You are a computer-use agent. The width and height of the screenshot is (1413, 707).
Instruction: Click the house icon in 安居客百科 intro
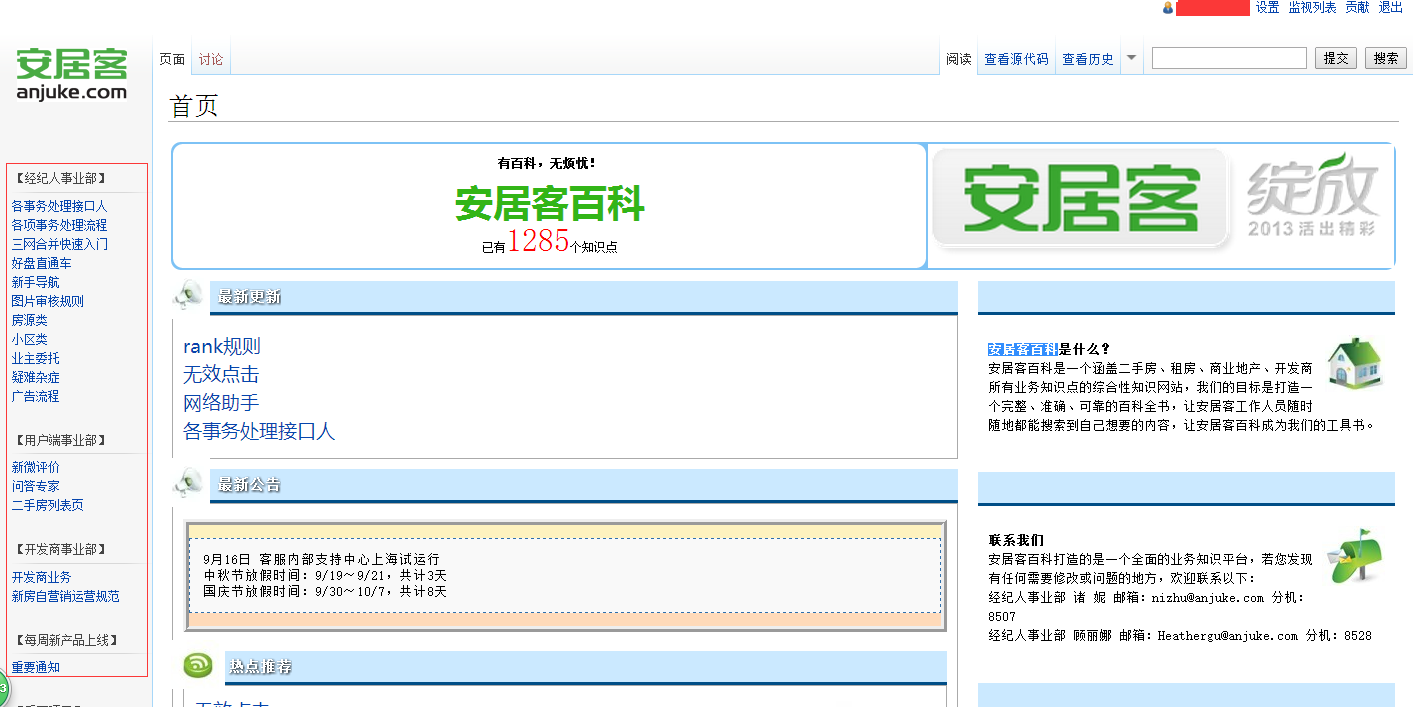[1354, 364]
